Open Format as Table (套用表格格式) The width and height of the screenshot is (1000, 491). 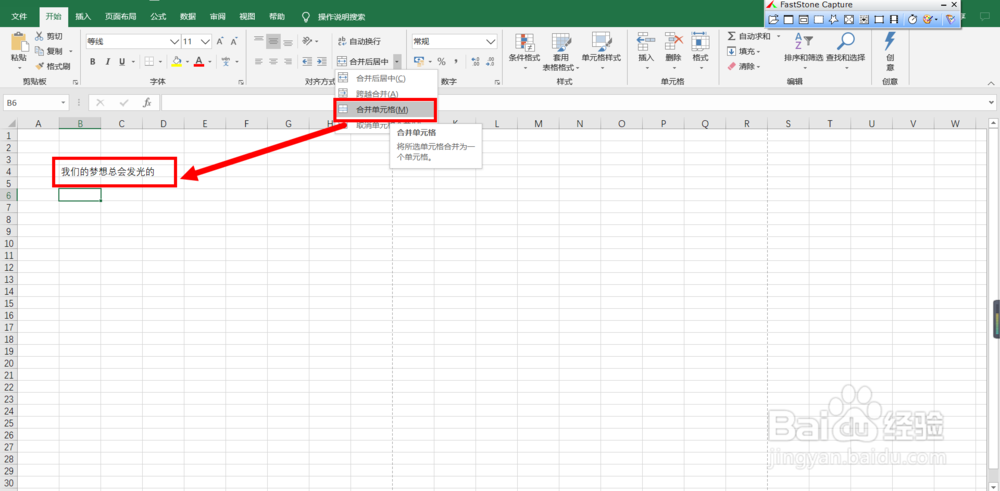point(561,52)
